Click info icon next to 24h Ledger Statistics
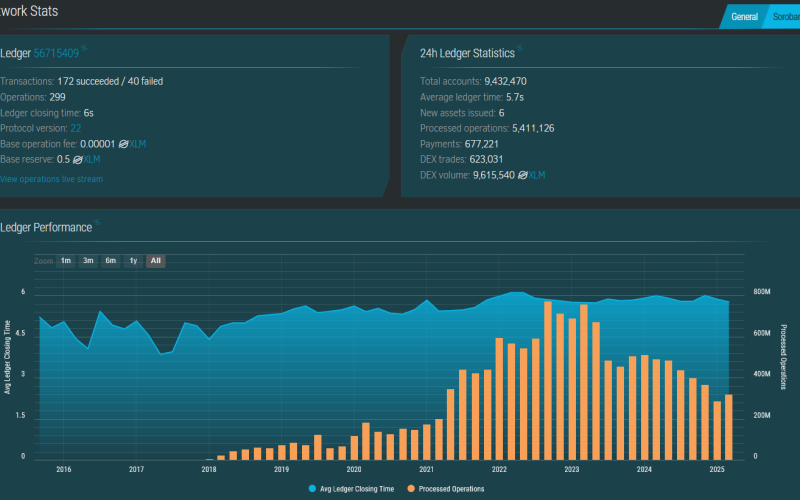 coord(520,48)
